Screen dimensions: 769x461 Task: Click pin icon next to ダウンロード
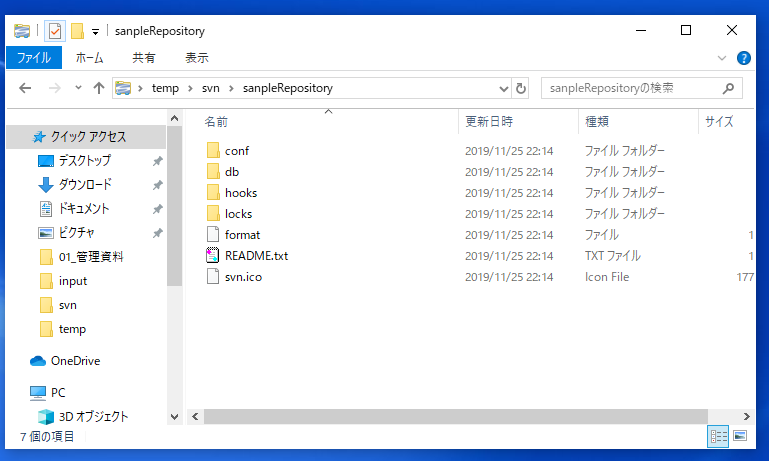pyautogui.click(x=157, y=185)
